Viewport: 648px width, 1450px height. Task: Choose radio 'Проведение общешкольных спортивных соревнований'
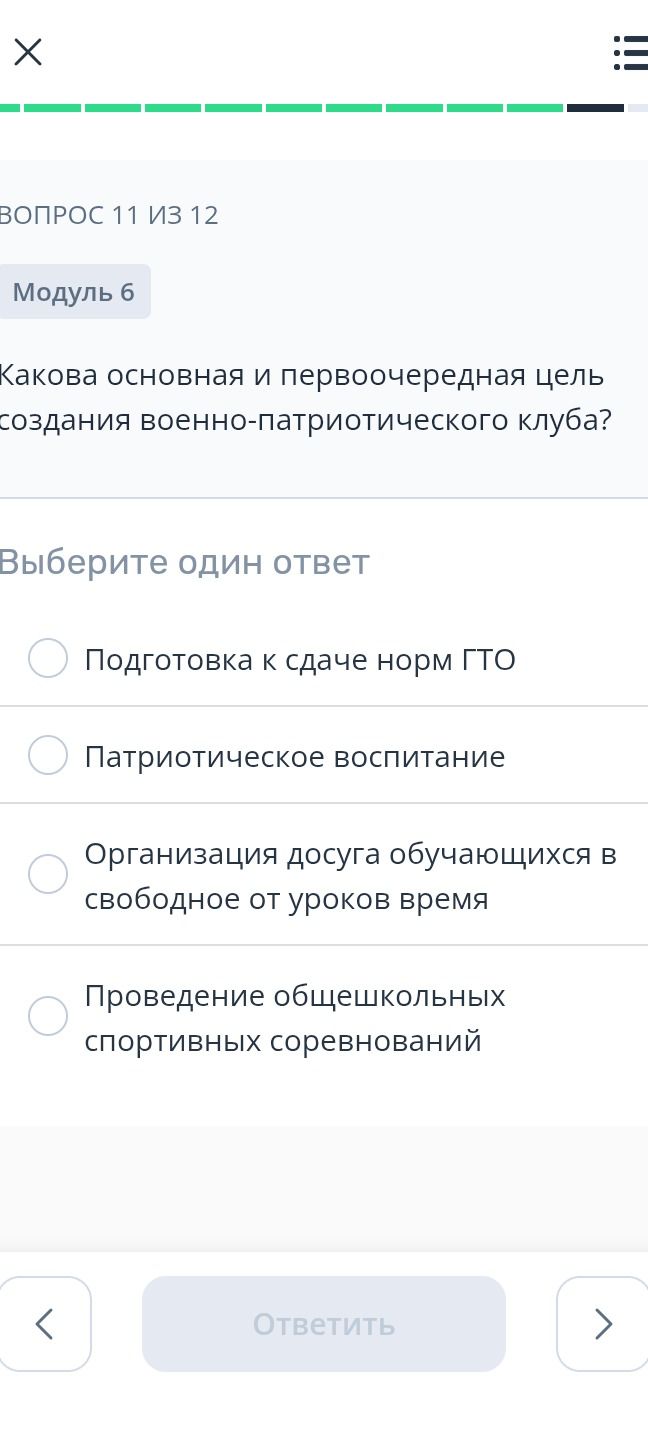coord(48,1016)
